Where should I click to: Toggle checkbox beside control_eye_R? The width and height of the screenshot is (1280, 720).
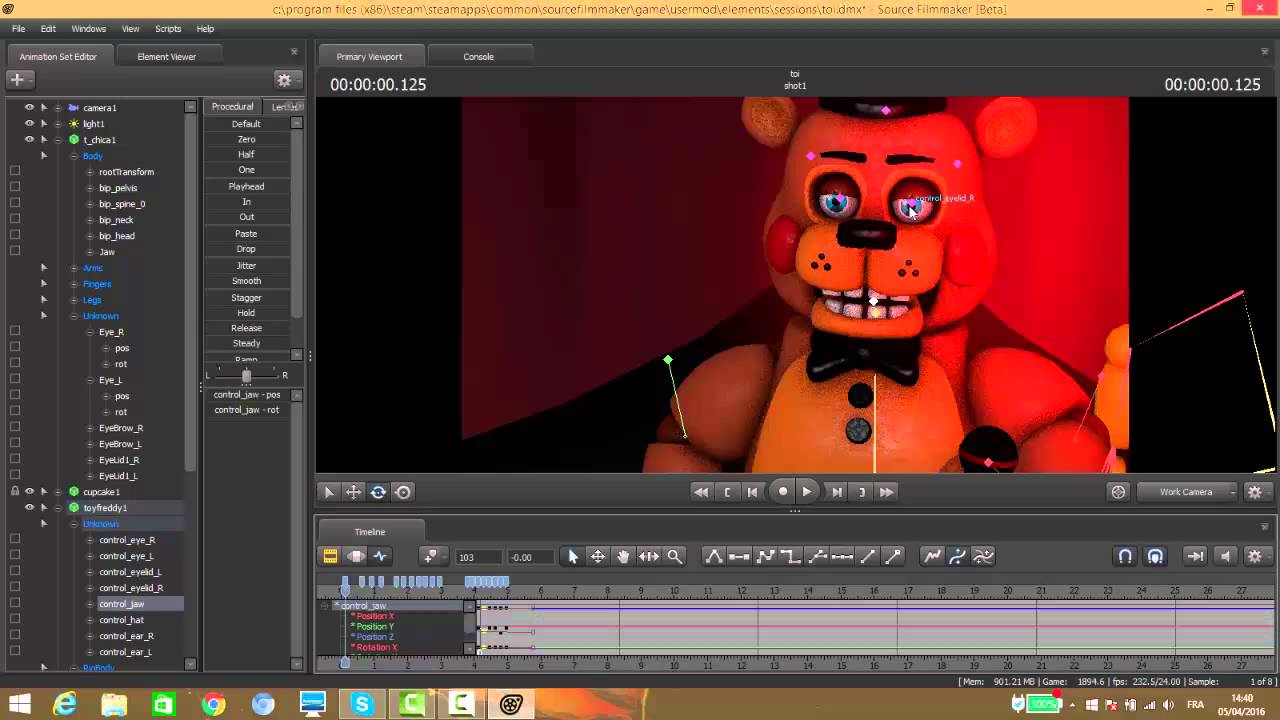pyautogui.click(x=15, y=539)
